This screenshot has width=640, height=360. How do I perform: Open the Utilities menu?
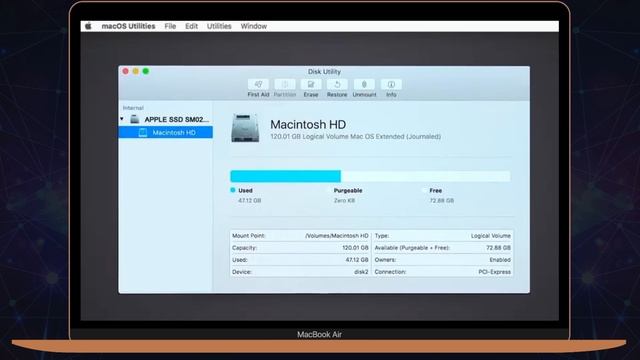(219, 26)
